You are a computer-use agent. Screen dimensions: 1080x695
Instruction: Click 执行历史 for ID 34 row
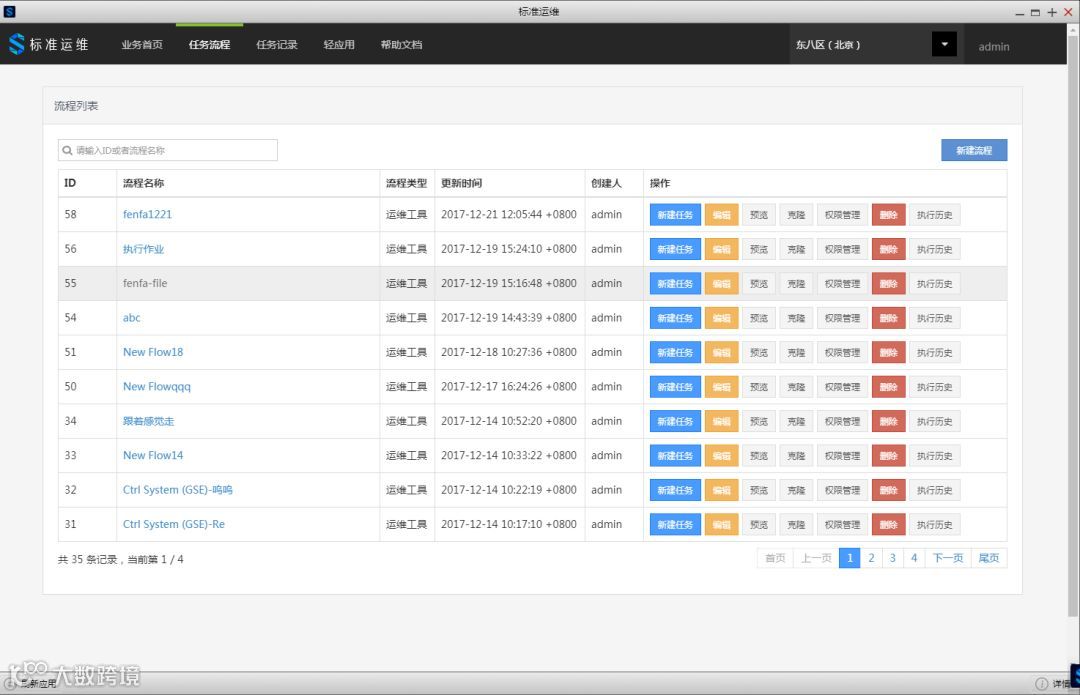(x=935, y=422)
